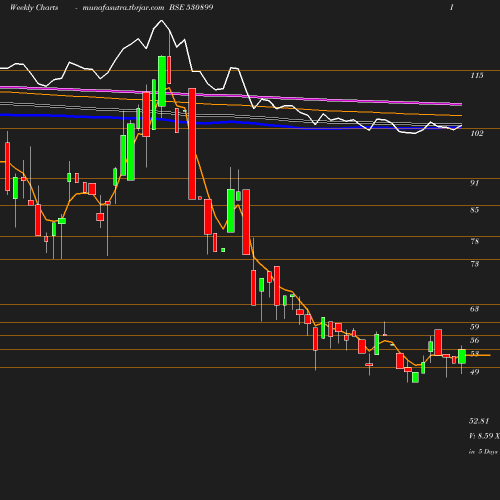Click the 52.81 last price value
The image size is (500, 500).
(x=479, y=421)
